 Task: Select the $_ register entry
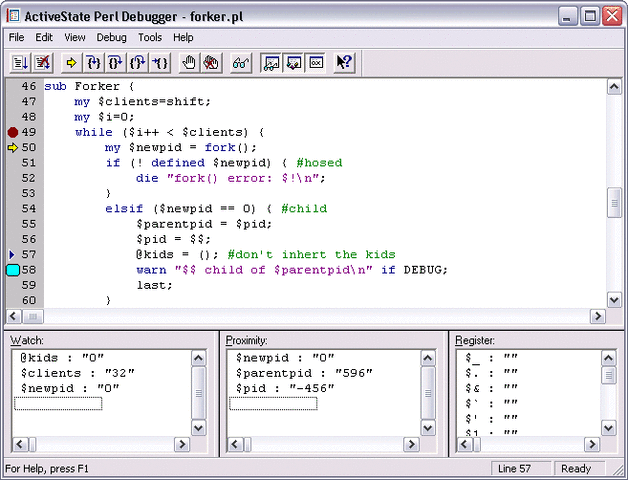coord(491,357)
